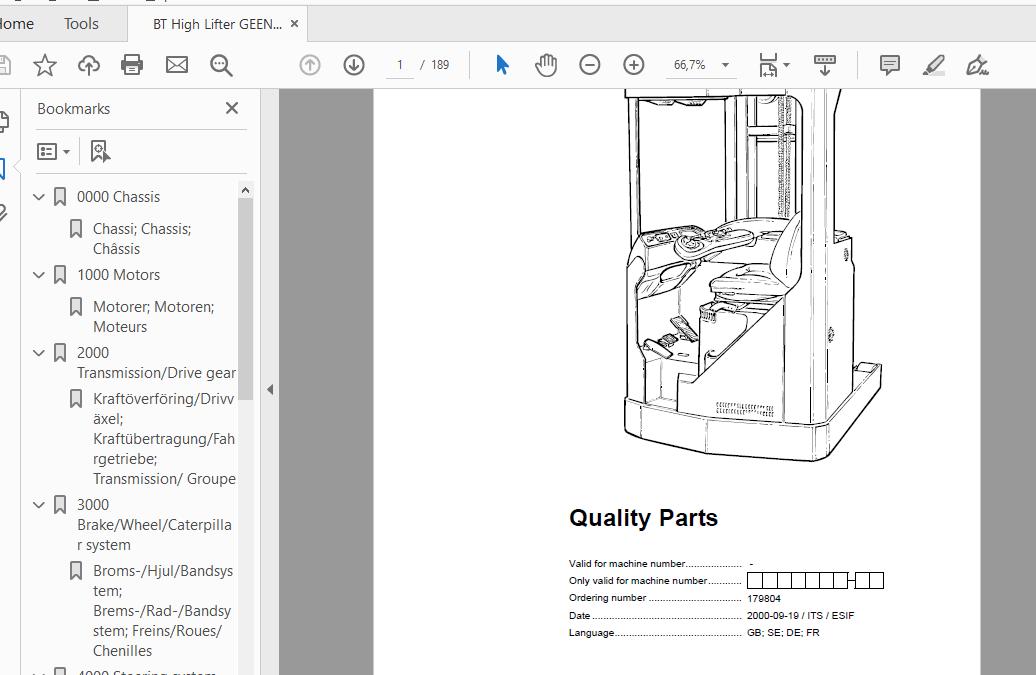Open the 1000 Motors bookmark
Viewport: 1036px width, 675px height.
(x=118, y=275)
